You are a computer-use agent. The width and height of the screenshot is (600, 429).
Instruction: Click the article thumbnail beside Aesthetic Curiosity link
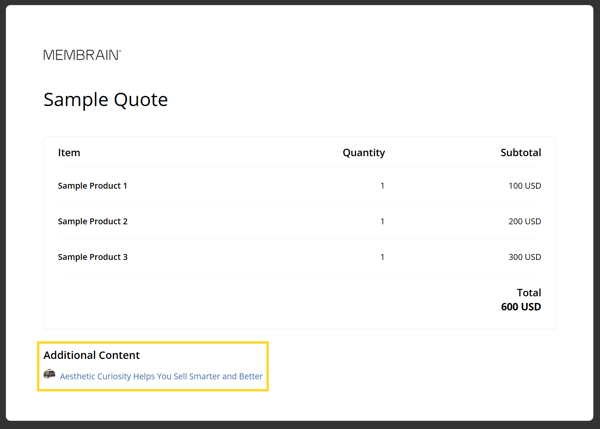[x=50, y=375]
